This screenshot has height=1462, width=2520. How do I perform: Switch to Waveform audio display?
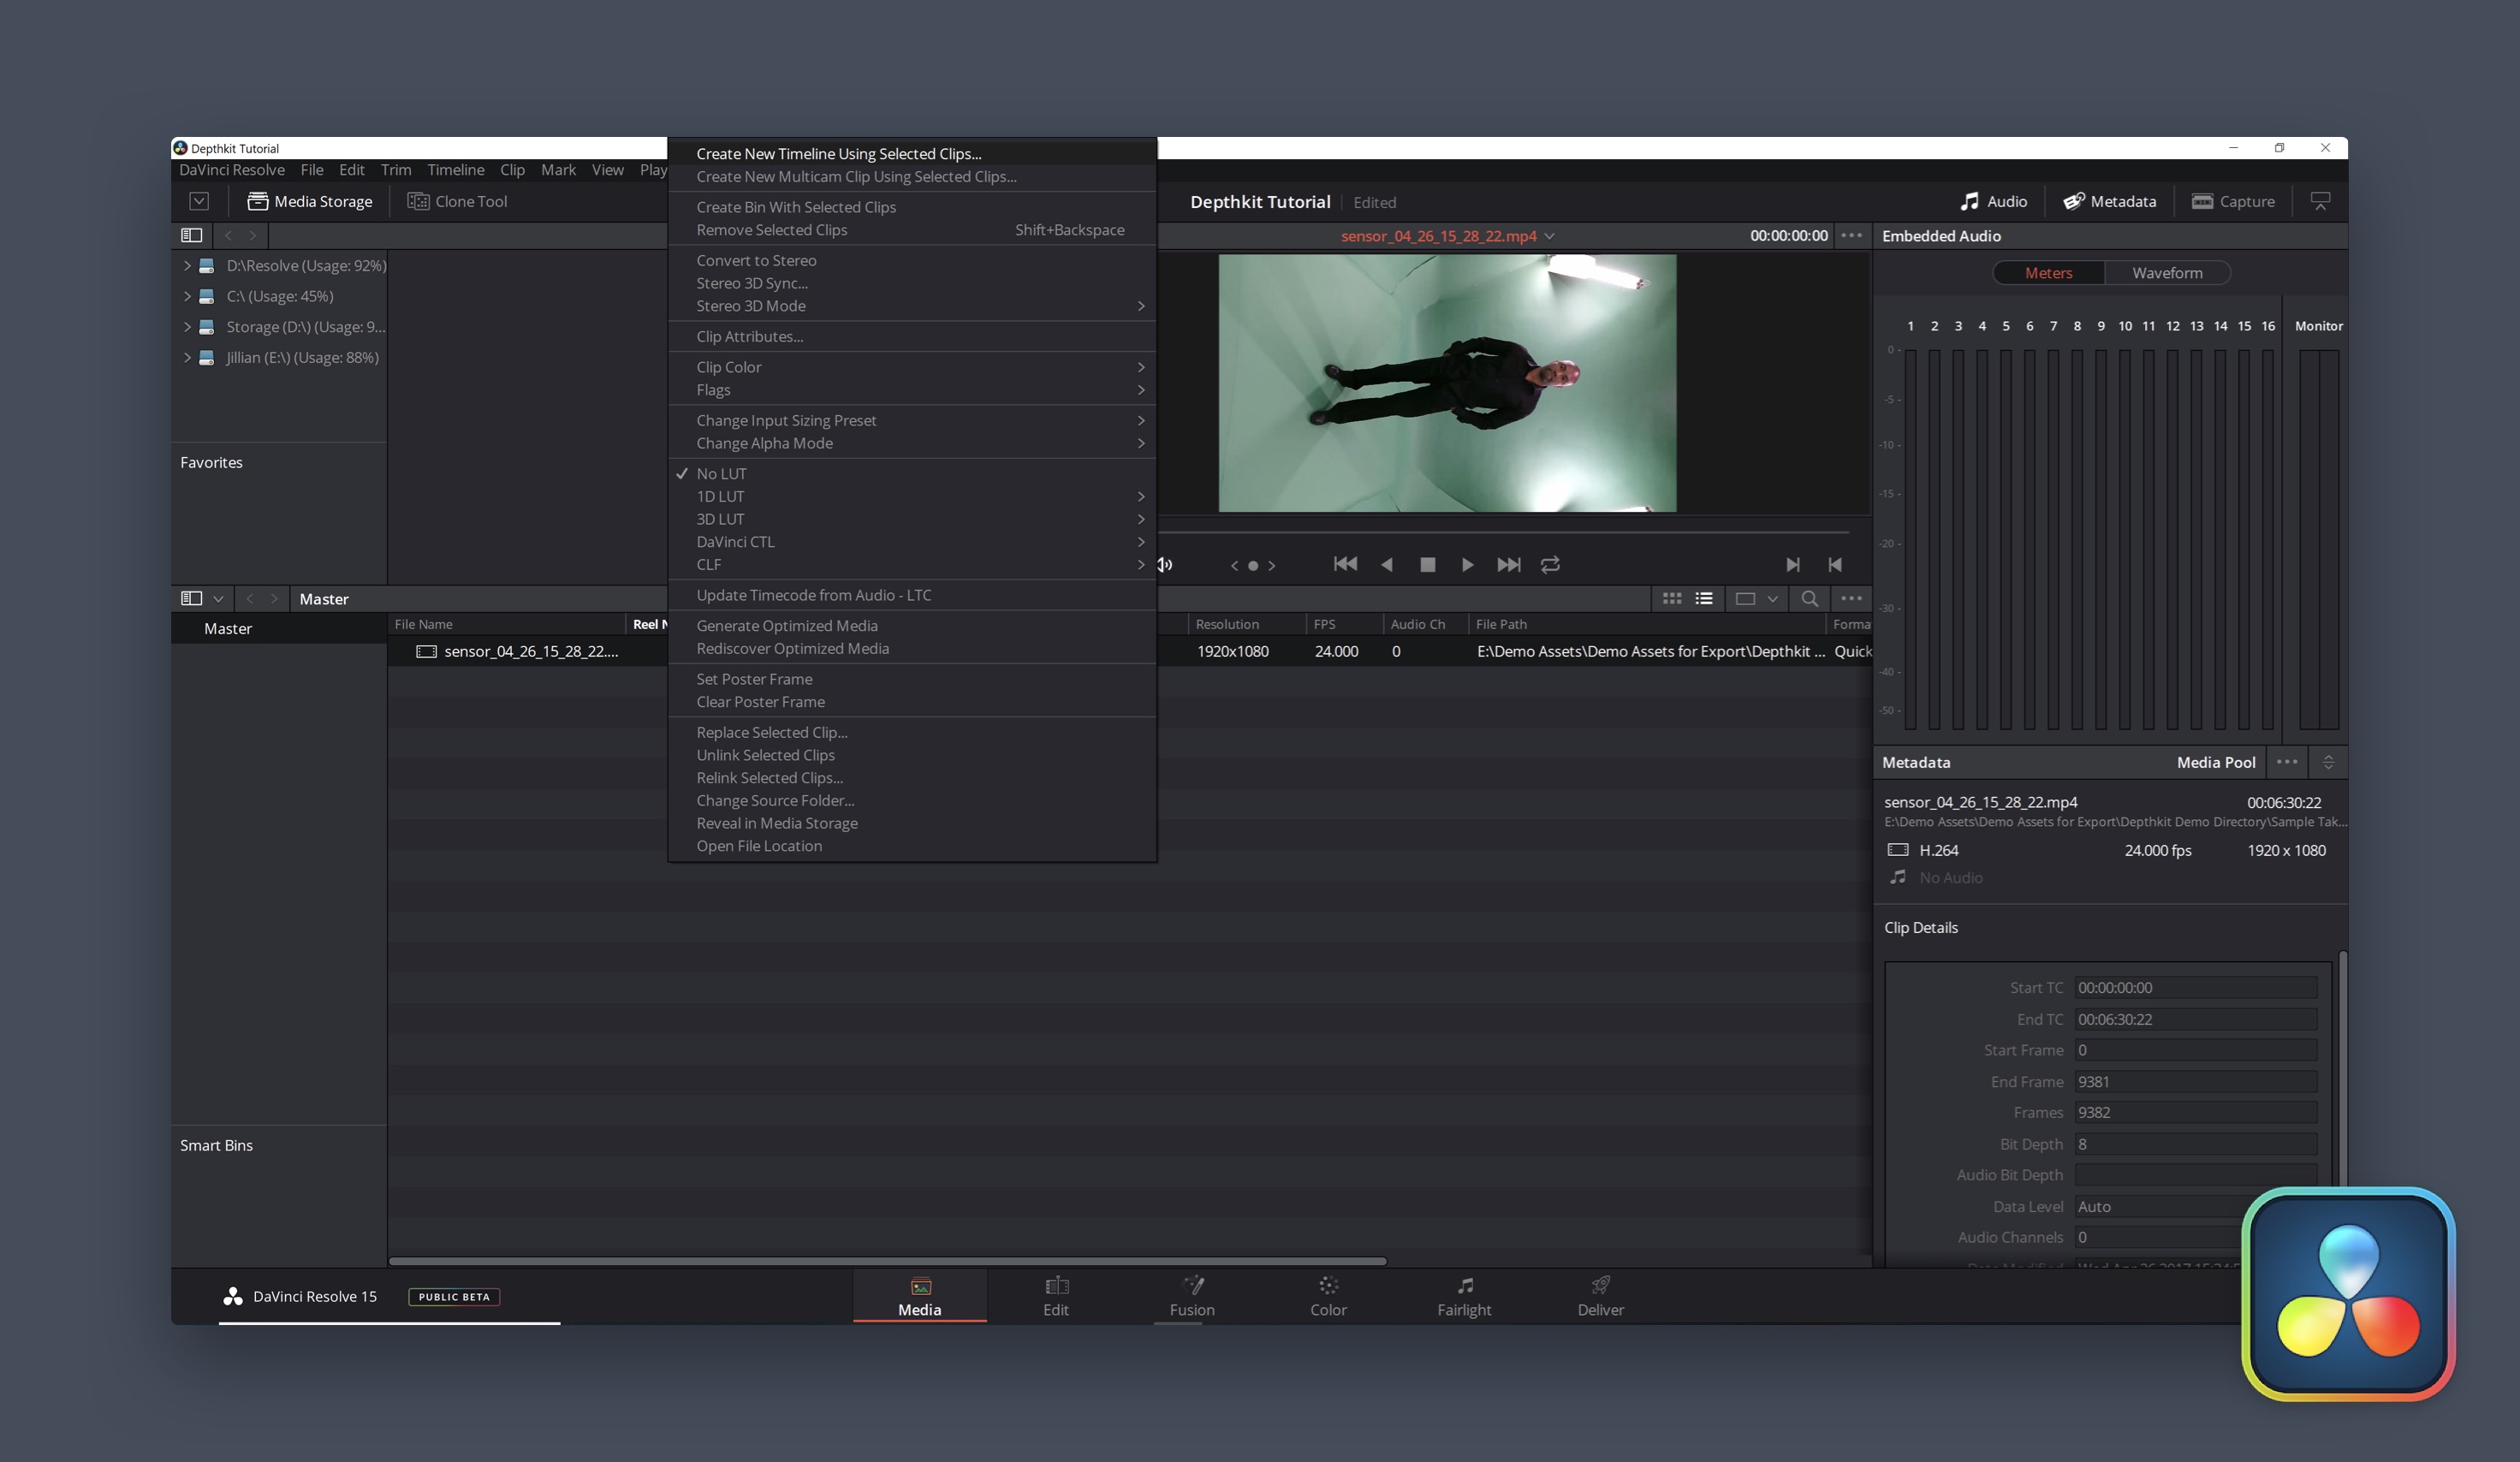click(x=2166, y=273)
